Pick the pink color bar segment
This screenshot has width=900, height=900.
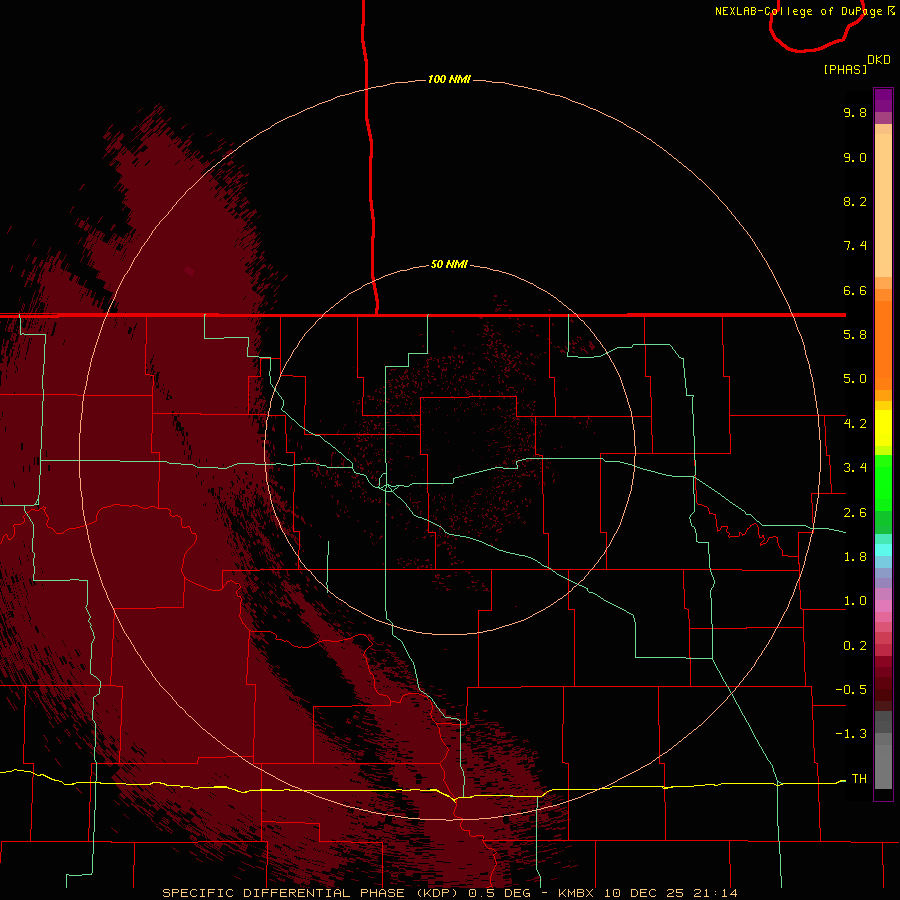point(883,606)
